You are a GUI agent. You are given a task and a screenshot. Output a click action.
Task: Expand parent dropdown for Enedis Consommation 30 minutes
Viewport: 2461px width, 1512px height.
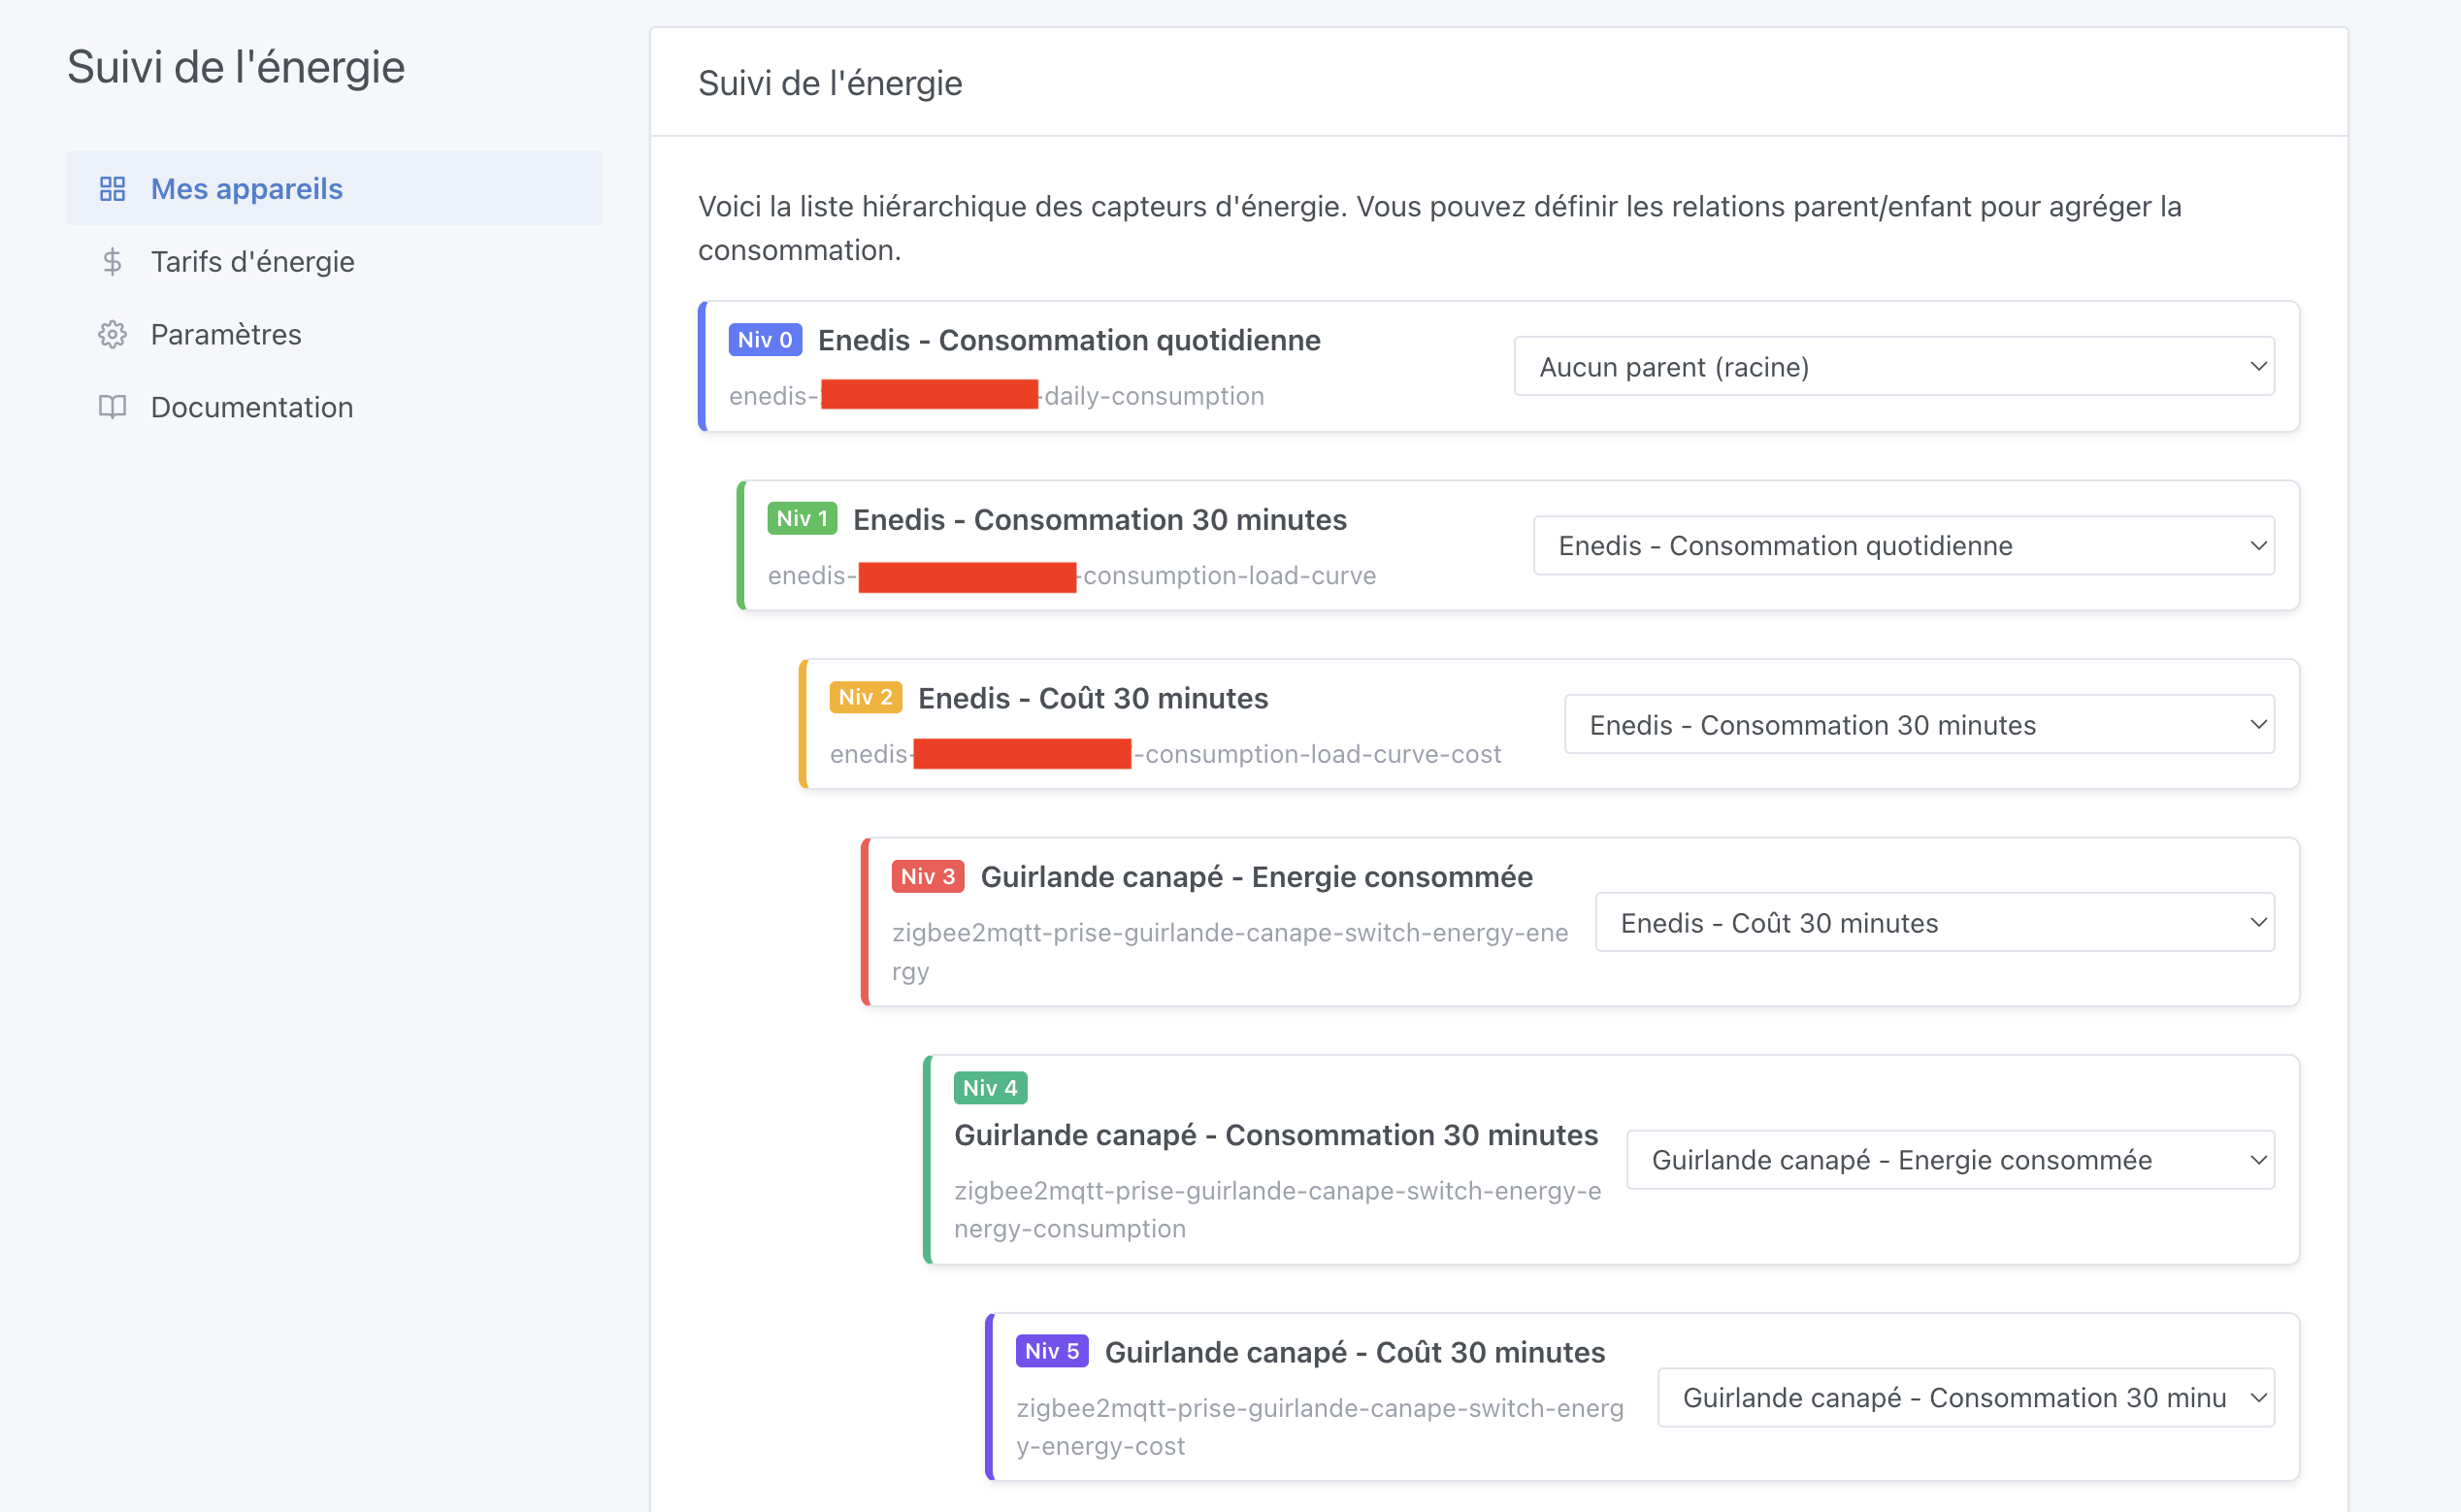tap(1903, 546)
